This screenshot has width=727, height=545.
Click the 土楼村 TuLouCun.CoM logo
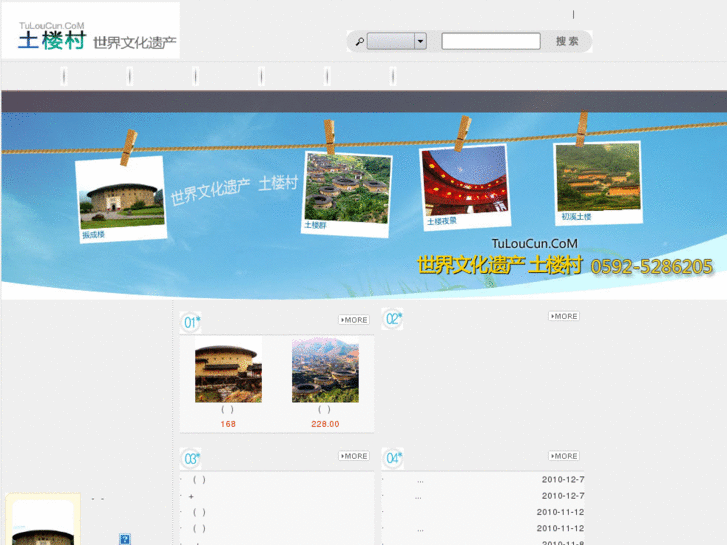tap(90, 31)
